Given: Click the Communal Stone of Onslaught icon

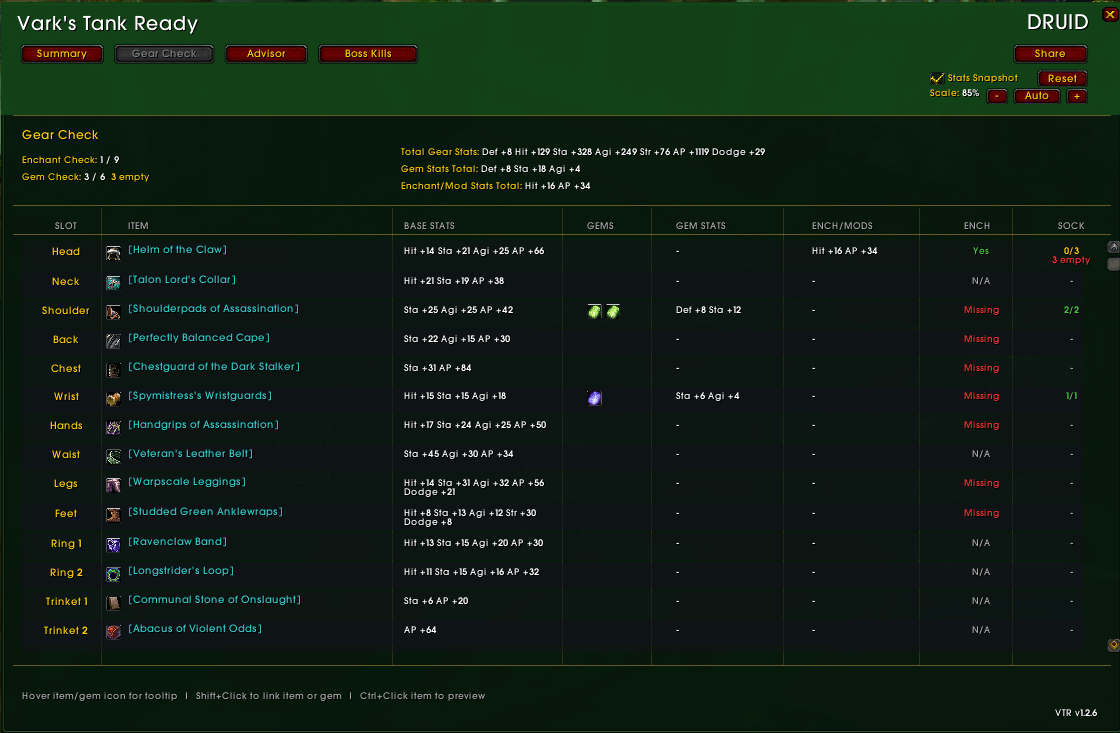Looking at the screenshot, I should click(113, 603).
